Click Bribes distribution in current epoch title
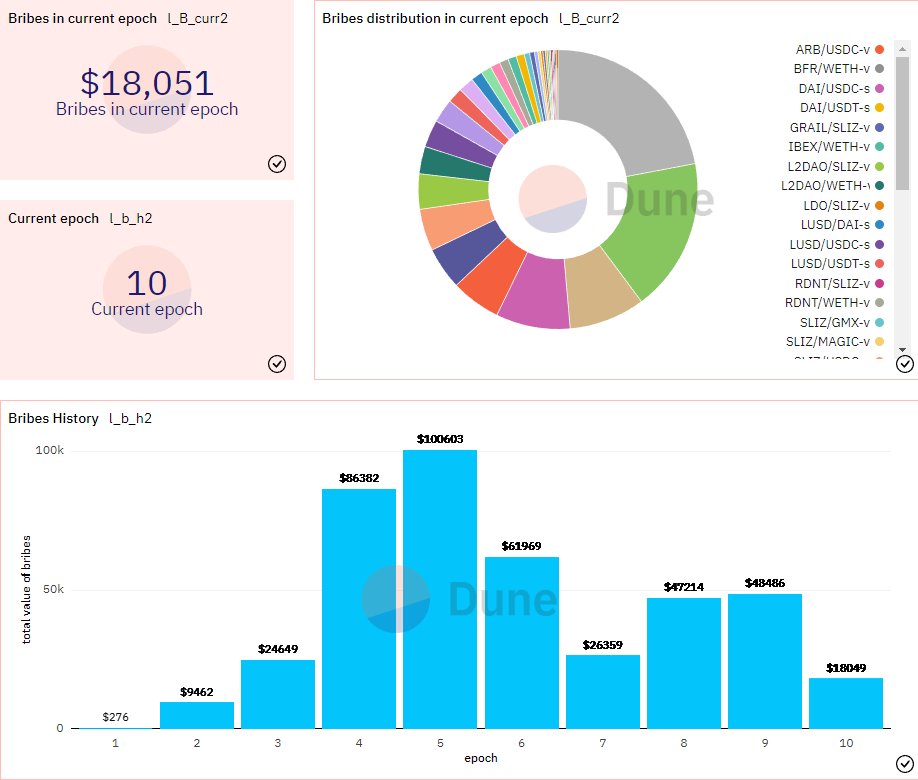Image resolution: width=918 pixels, height=780 pixels. pos(435,18)
